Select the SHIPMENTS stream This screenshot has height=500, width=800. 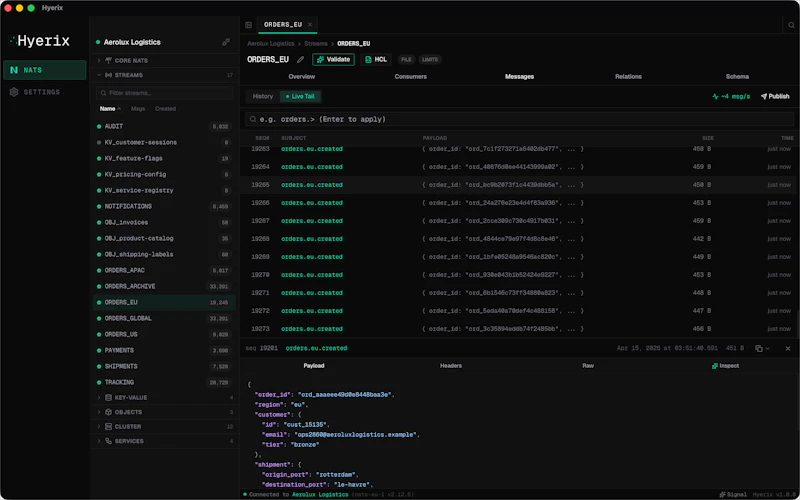tap(164, 366)
